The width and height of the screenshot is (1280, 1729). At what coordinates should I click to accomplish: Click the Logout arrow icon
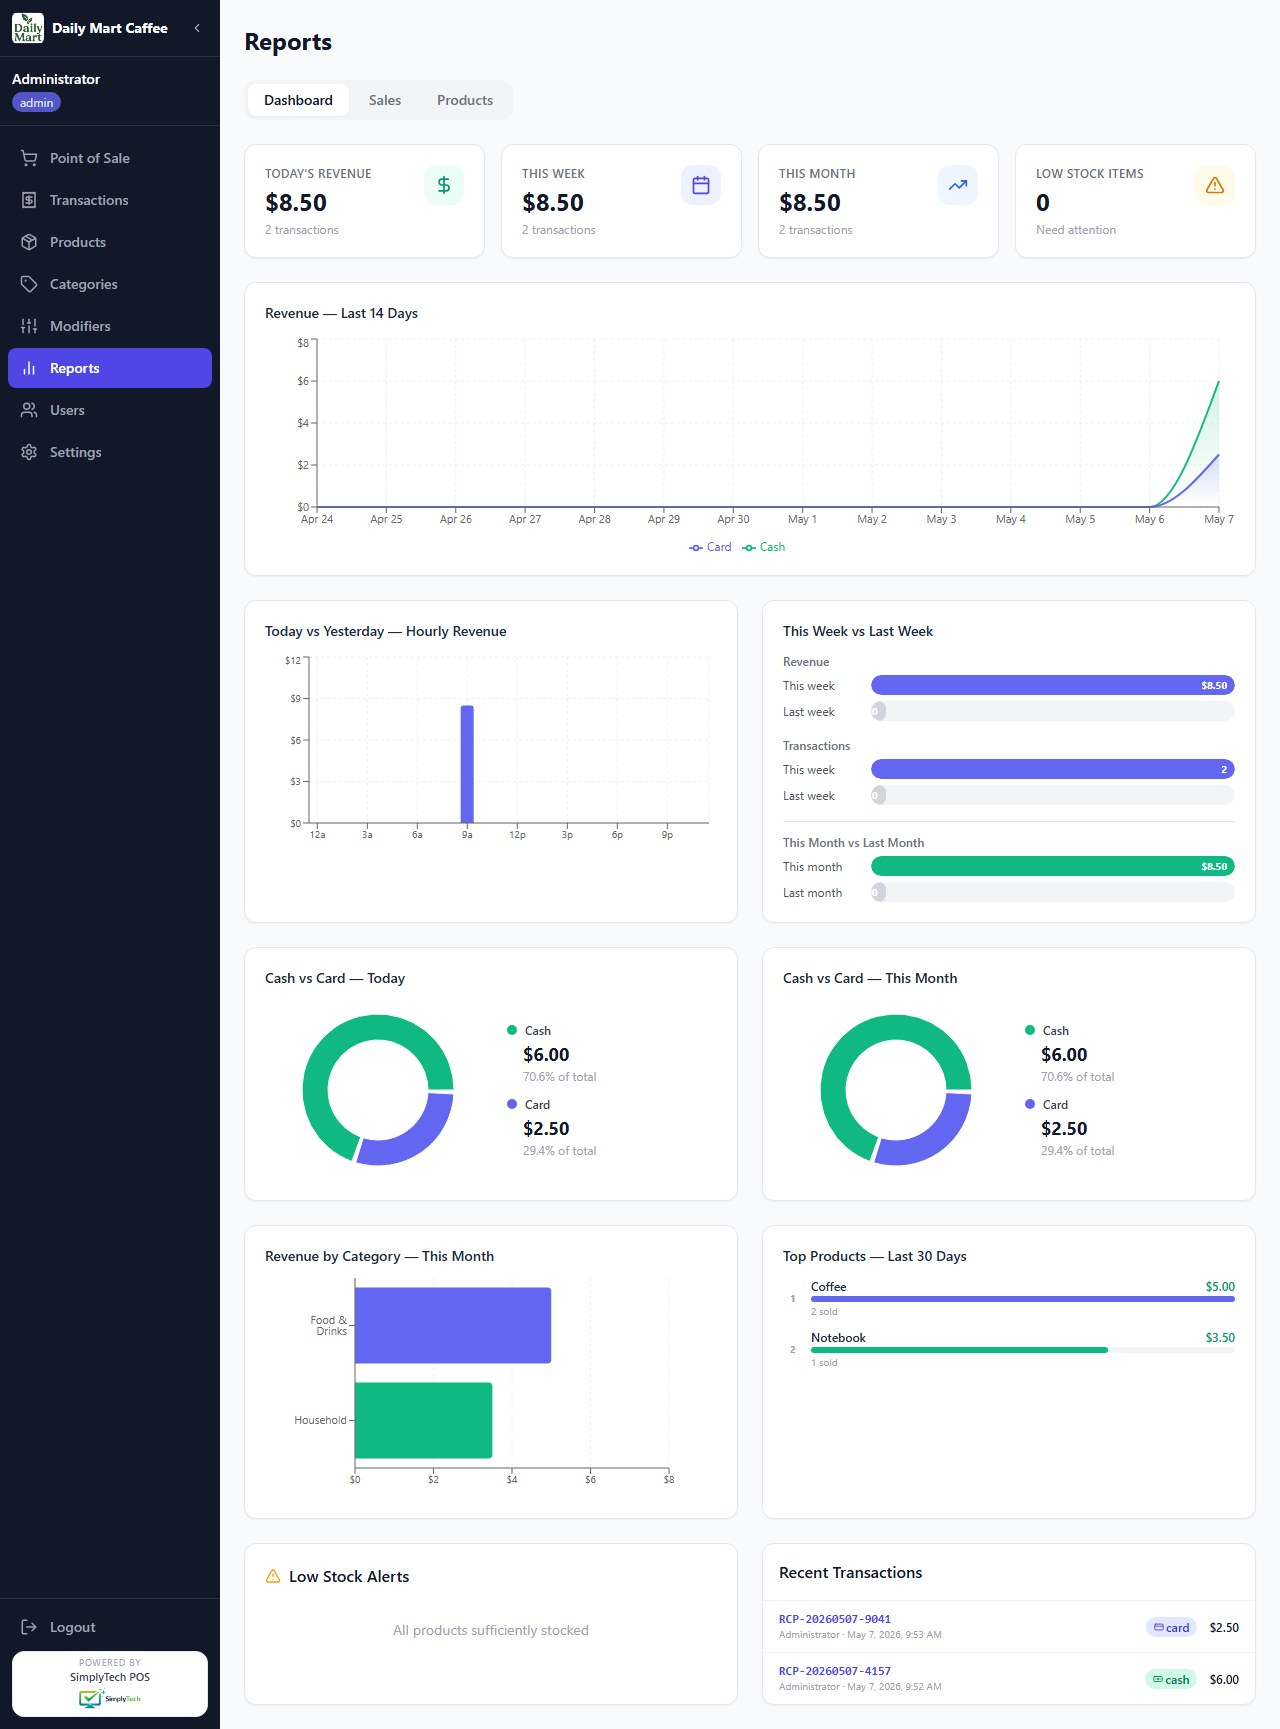coord(29,1627)
